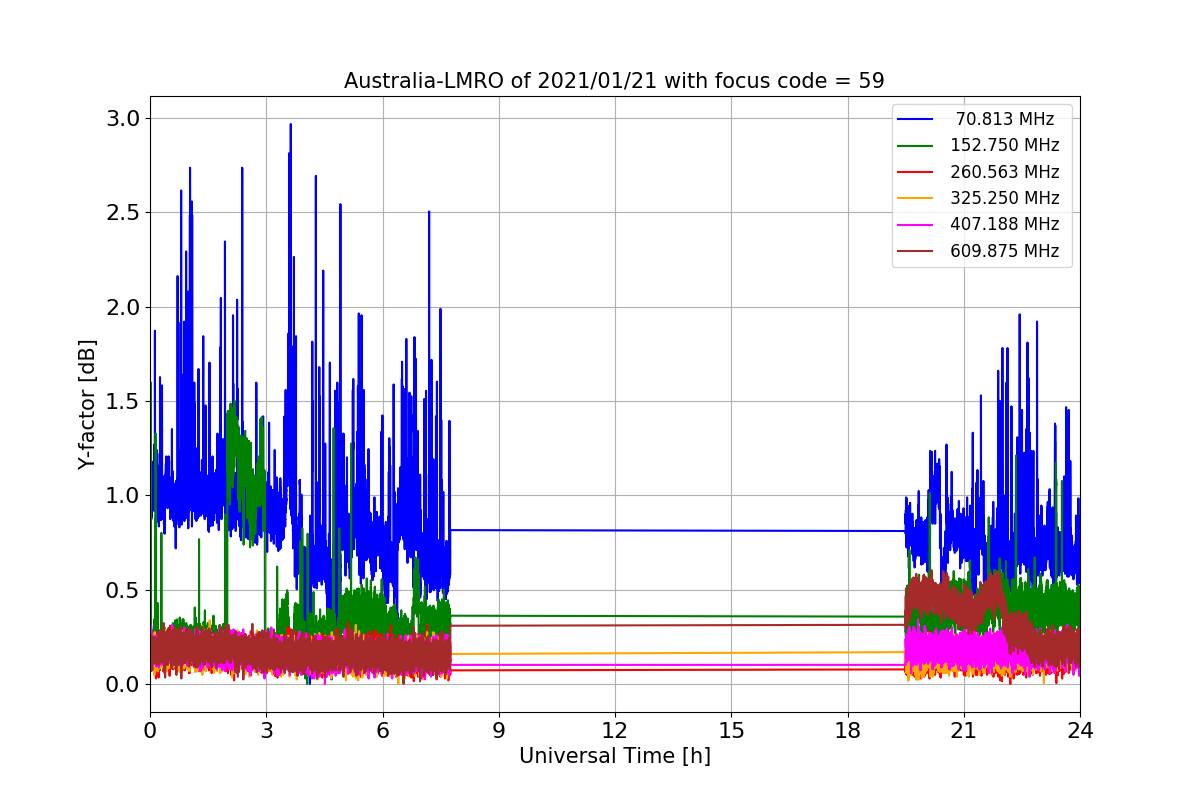Select the 70.813 MHz legend label

(x=1005, y=119)
